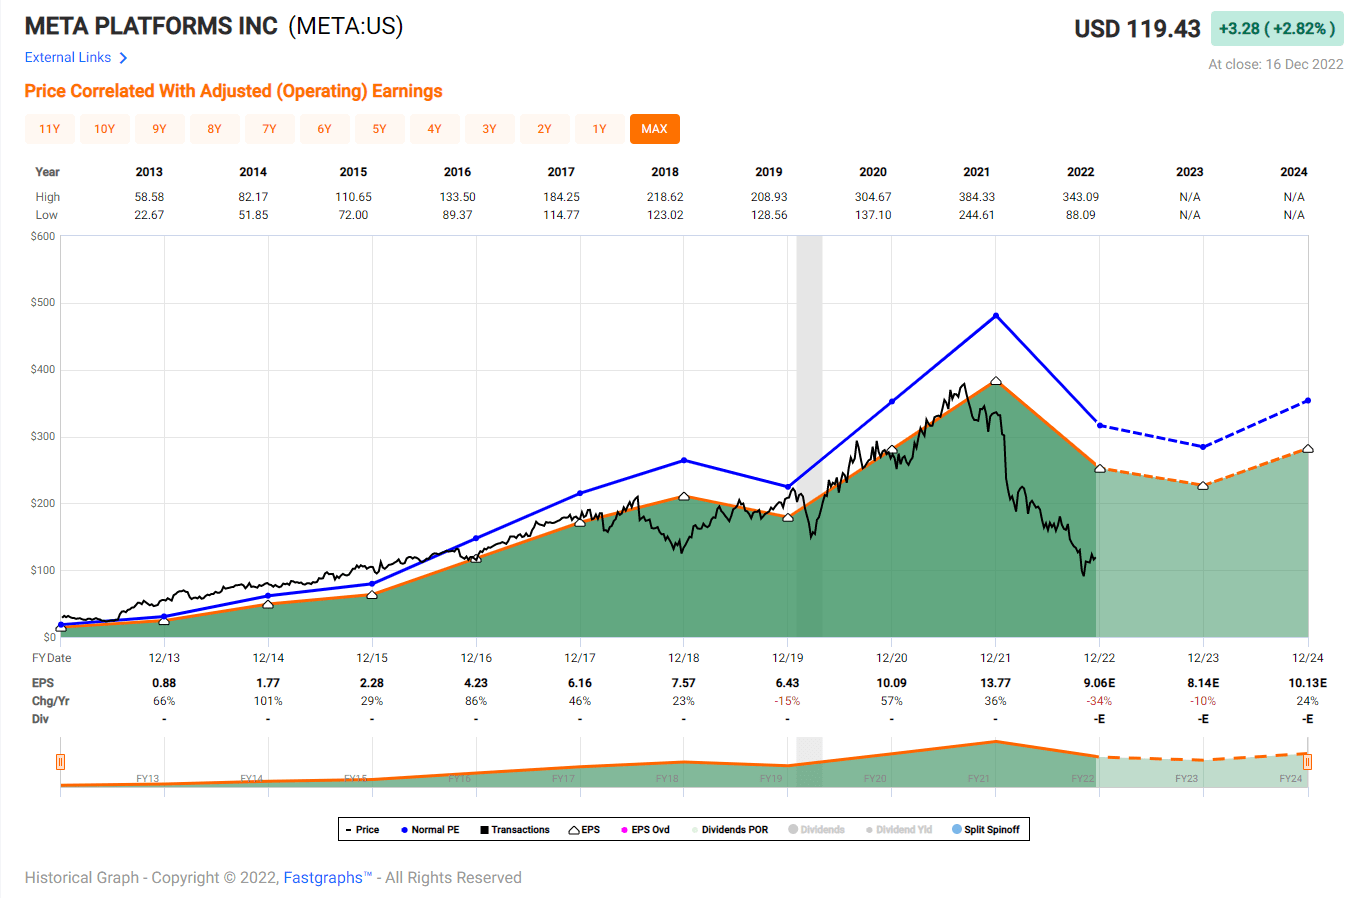Image resolution: width=1359 pixels, height=898 pixels.
Task: Click the grayed Dividends legend icon
Action: pos(793,829)
